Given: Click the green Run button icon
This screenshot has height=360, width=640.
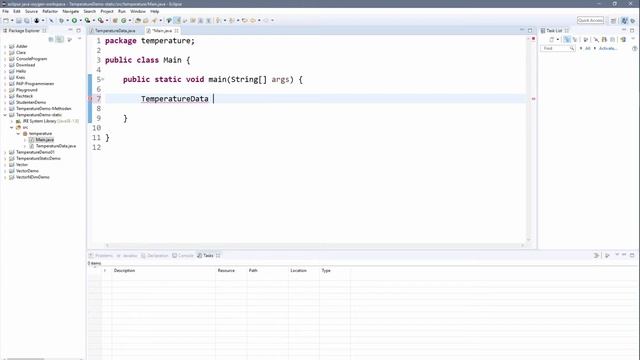Looking at the screenshot, I should [74, 20].
